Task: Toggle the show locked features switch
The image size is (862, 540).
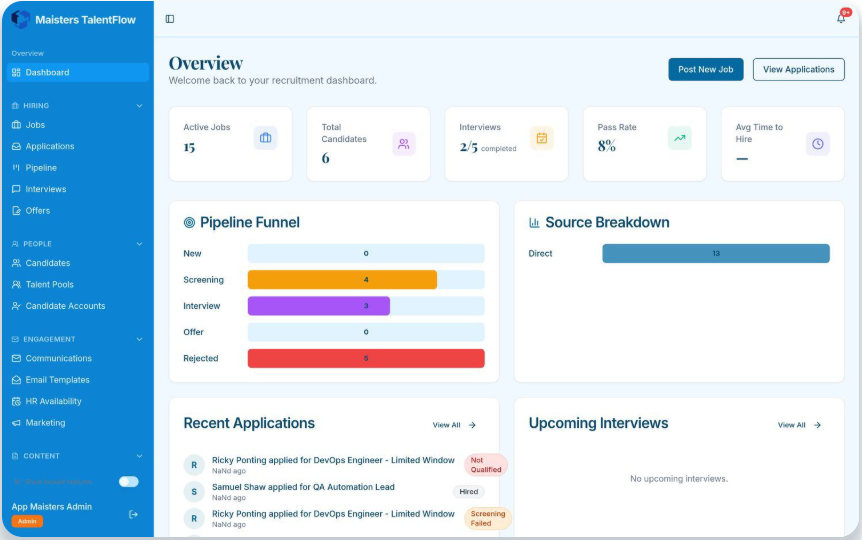Action: pyautogui.click(x=129, y=482)
